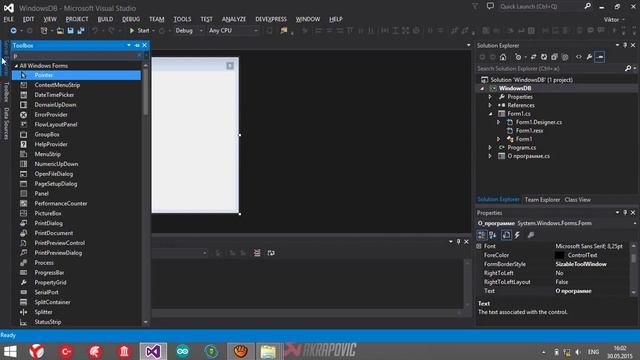Click the Open File folder toolbar icon
Screen dimensions: 640x360
pyautogui.click(x=60, y=31)
